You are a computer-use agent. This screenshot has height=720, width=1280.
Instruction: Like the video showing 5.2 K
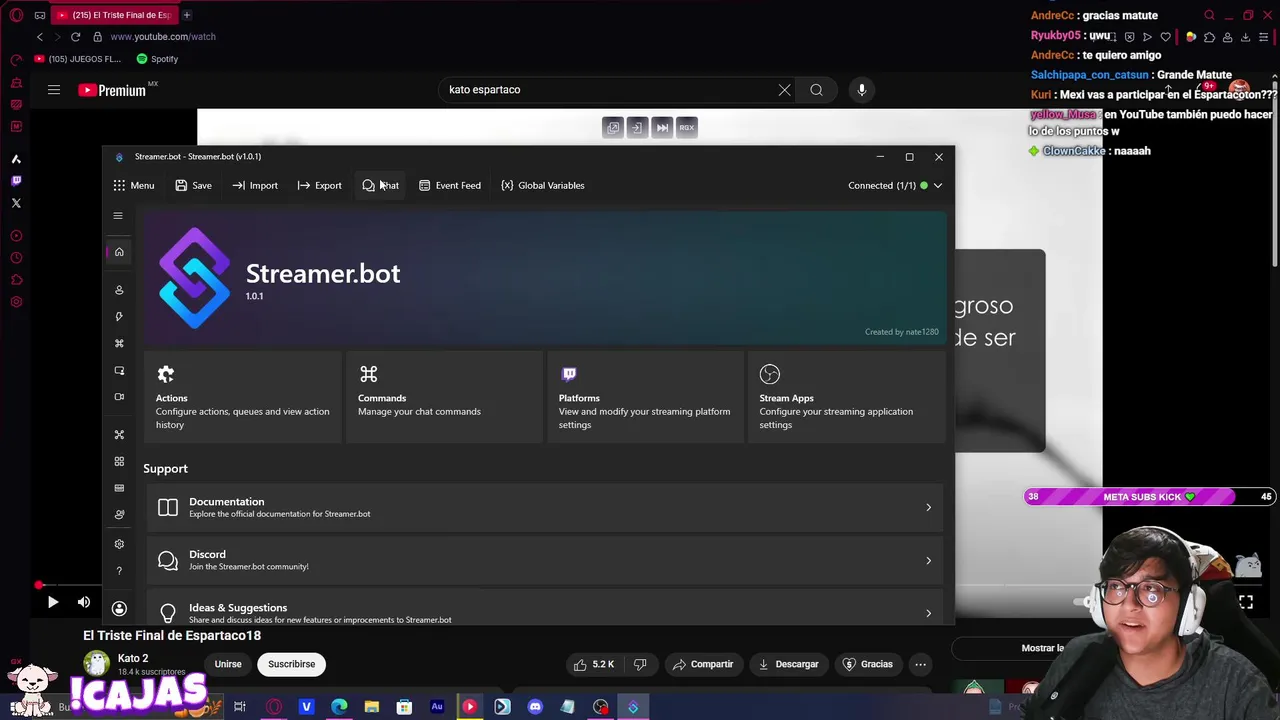coord(594,664)
